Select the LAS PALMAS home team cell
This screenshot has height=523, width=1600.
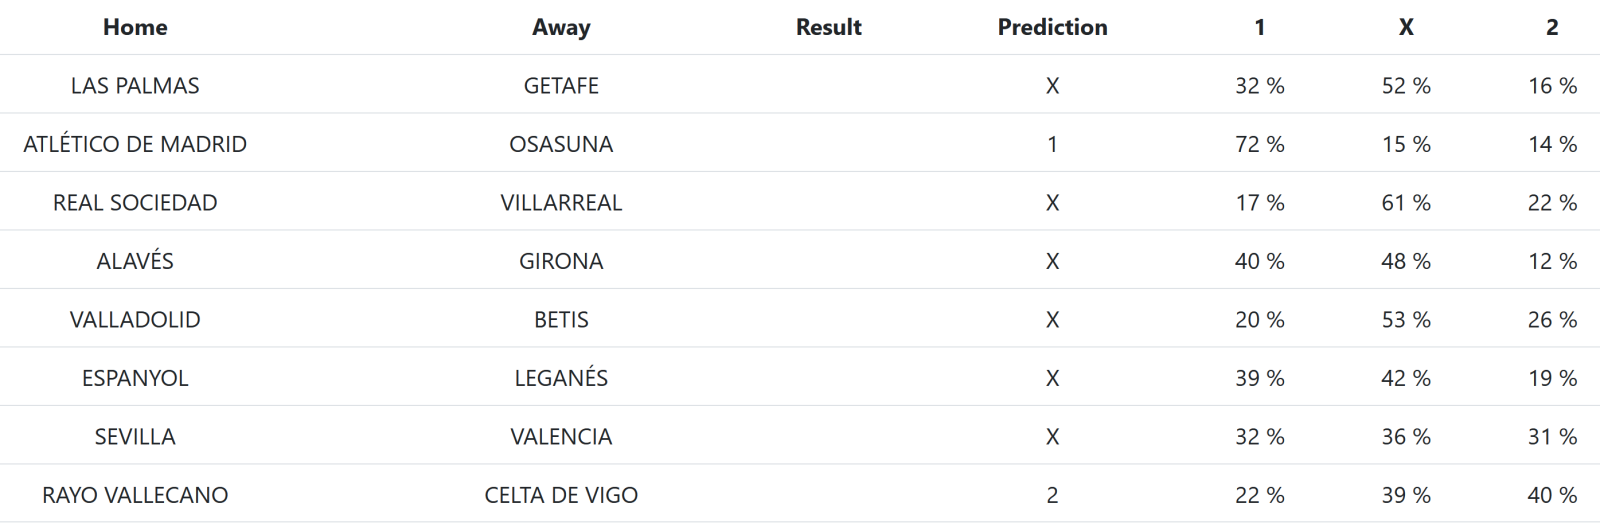[135, 86]
